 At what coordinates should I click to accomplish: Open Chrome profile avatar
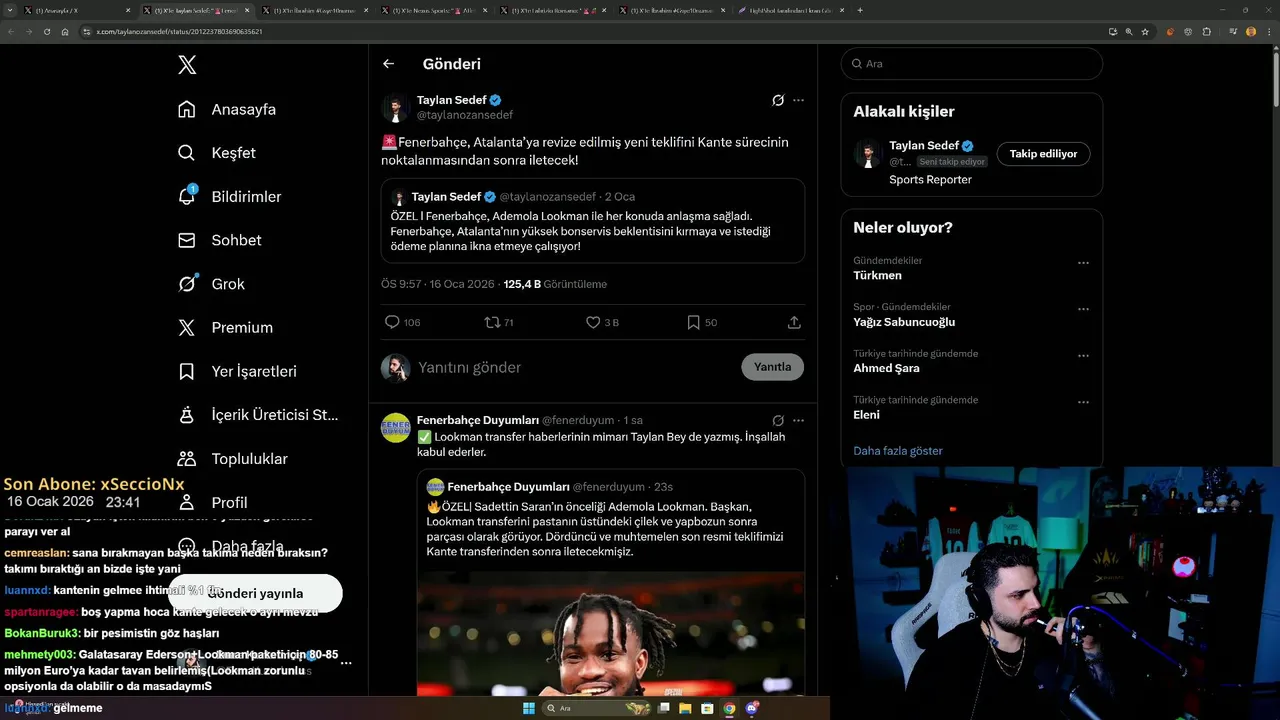[x=1251, y=31]
